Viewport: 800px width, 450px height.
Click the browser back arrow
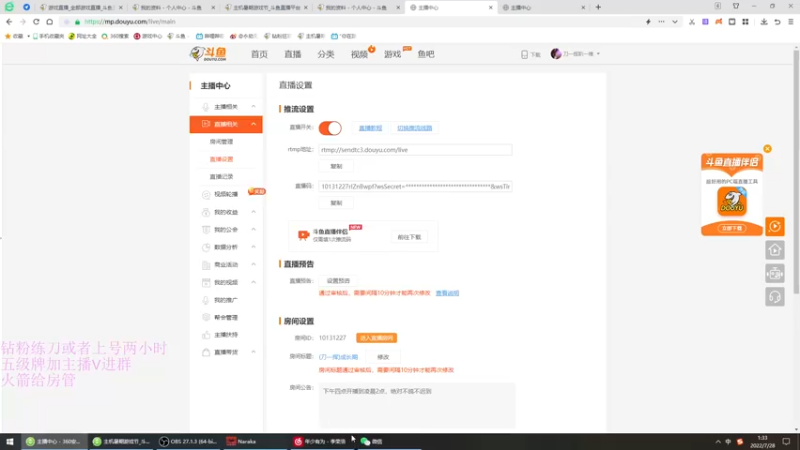(x=9, y=22)
